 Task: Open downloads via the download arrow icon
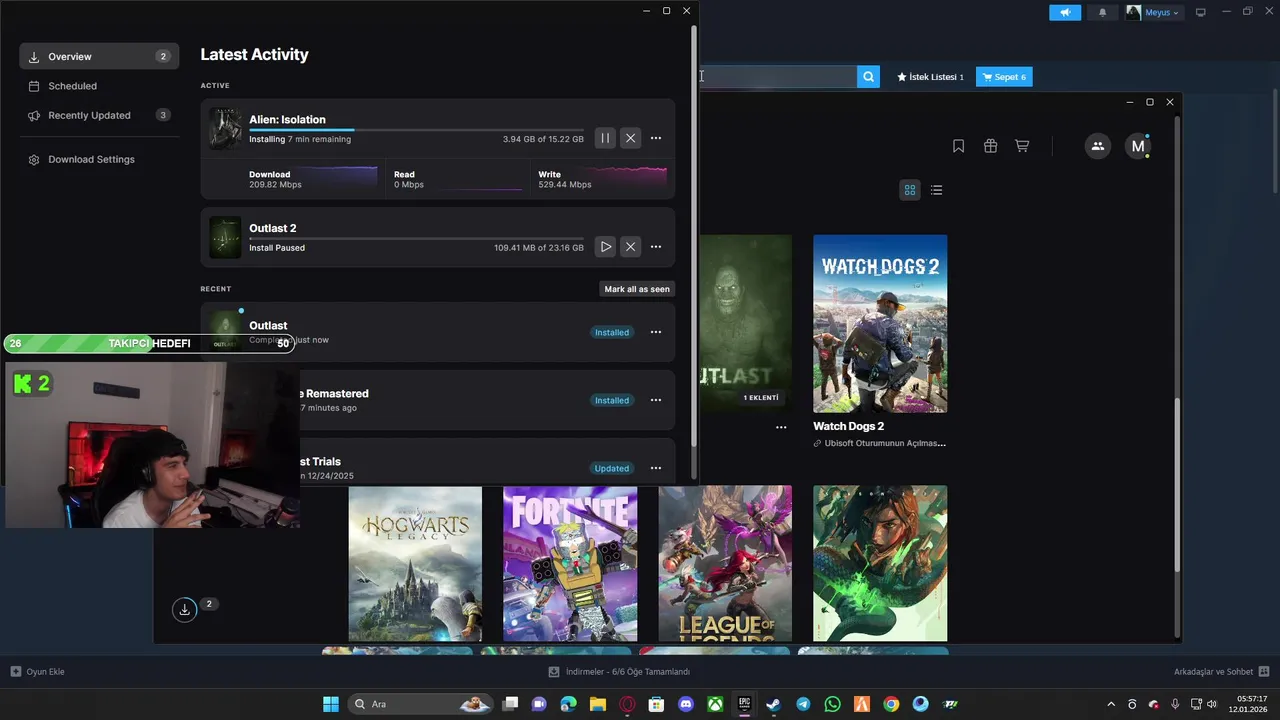tap(184, 609)
